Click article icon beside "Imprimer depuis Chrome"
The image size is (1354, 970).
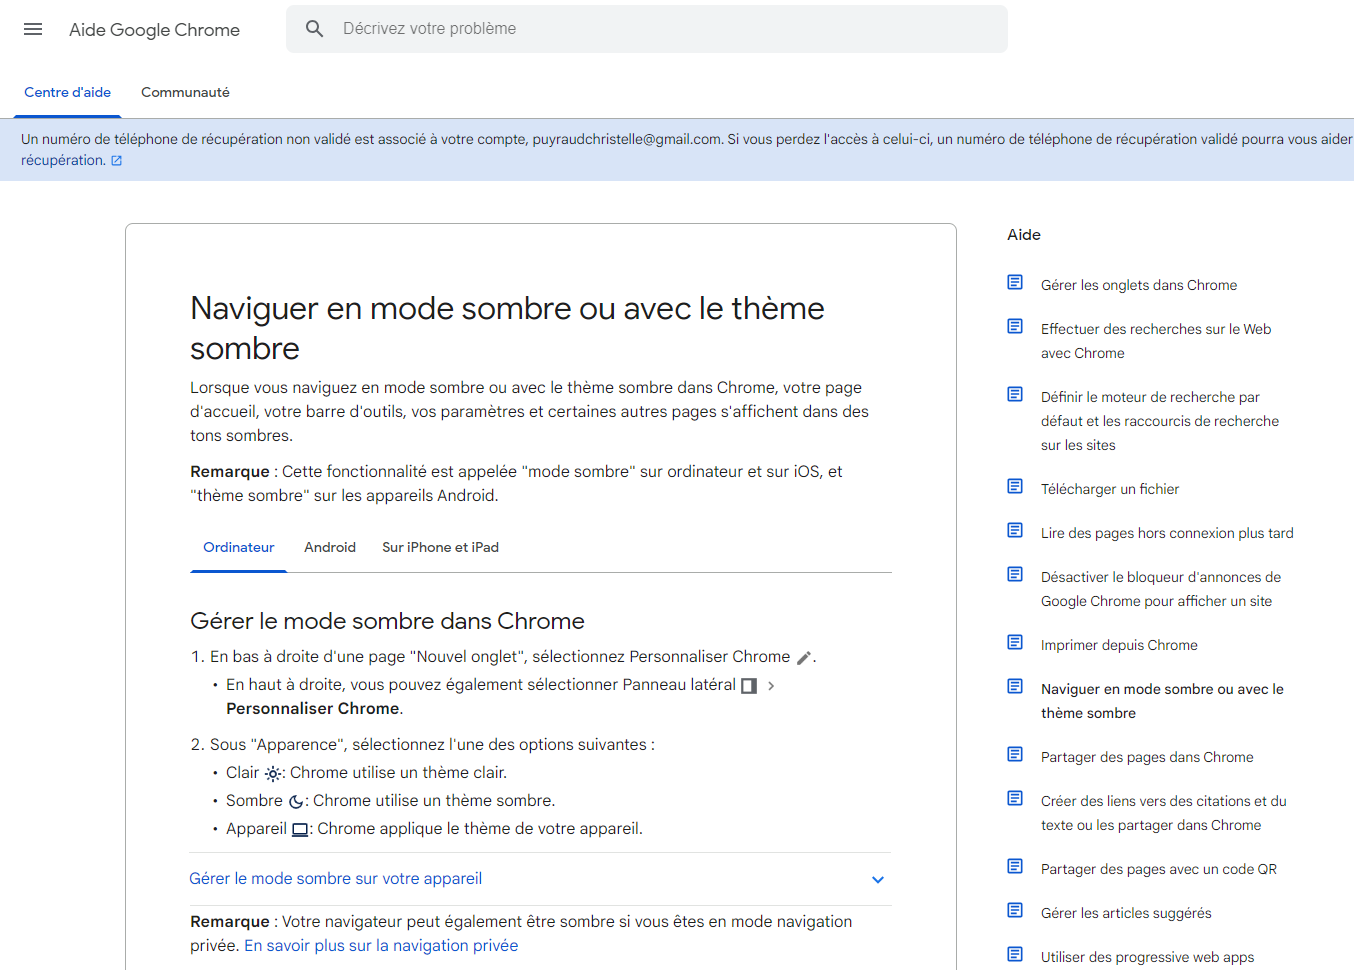tap(1015, 643)
